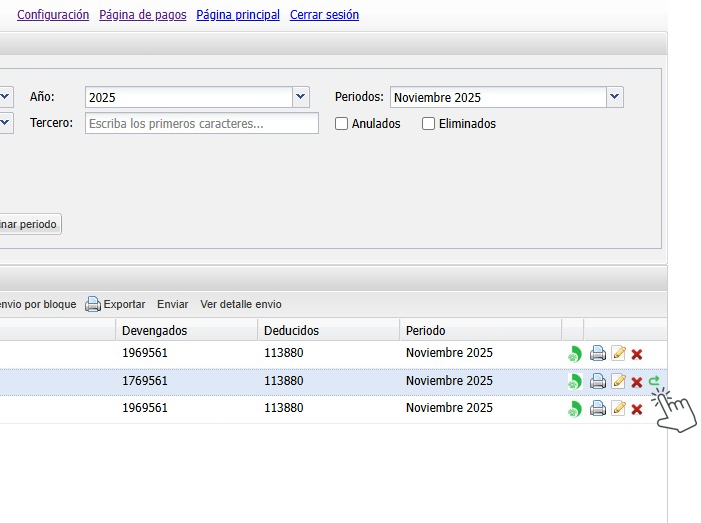Screen dimensions: 701x523
Task: Go to Página de pagos link
Action: click(x=143, y=15)
